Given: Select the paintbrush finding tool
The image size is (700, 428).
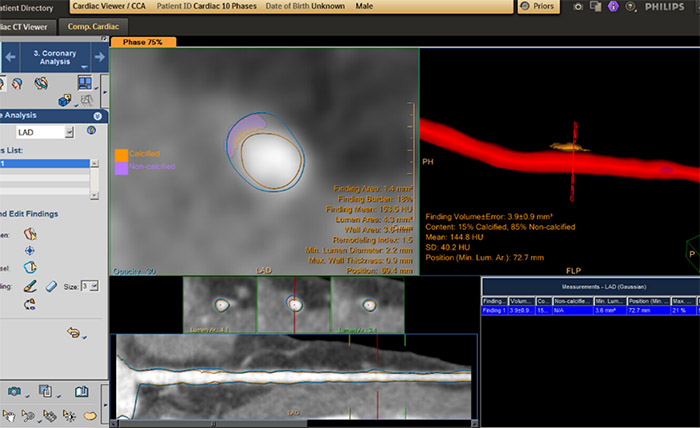Looking at the screenshot, I should [x=30, y=286].
